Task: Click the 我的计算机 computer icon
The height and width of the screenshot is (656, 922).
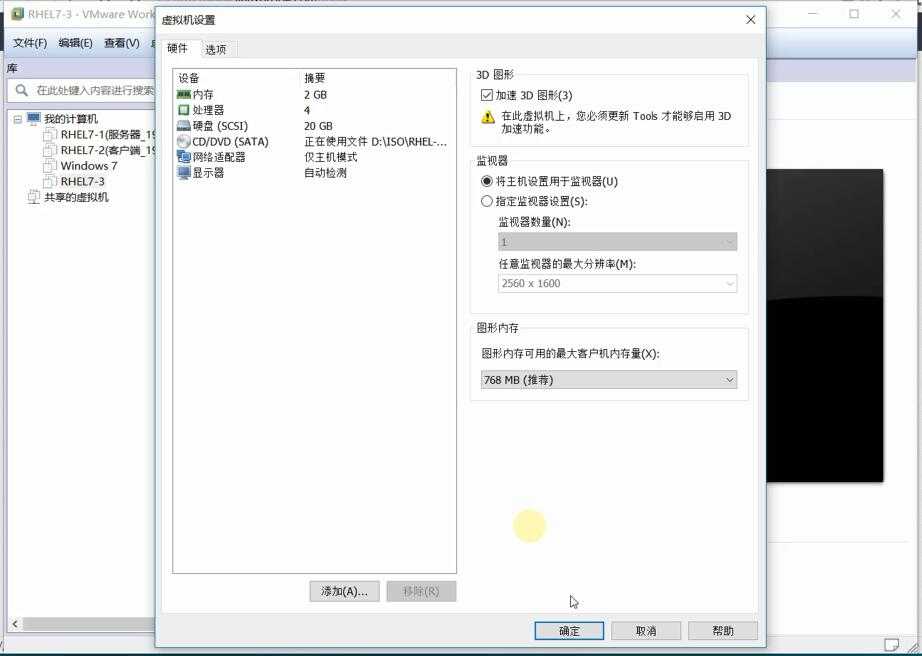Action: pos(34,118)
